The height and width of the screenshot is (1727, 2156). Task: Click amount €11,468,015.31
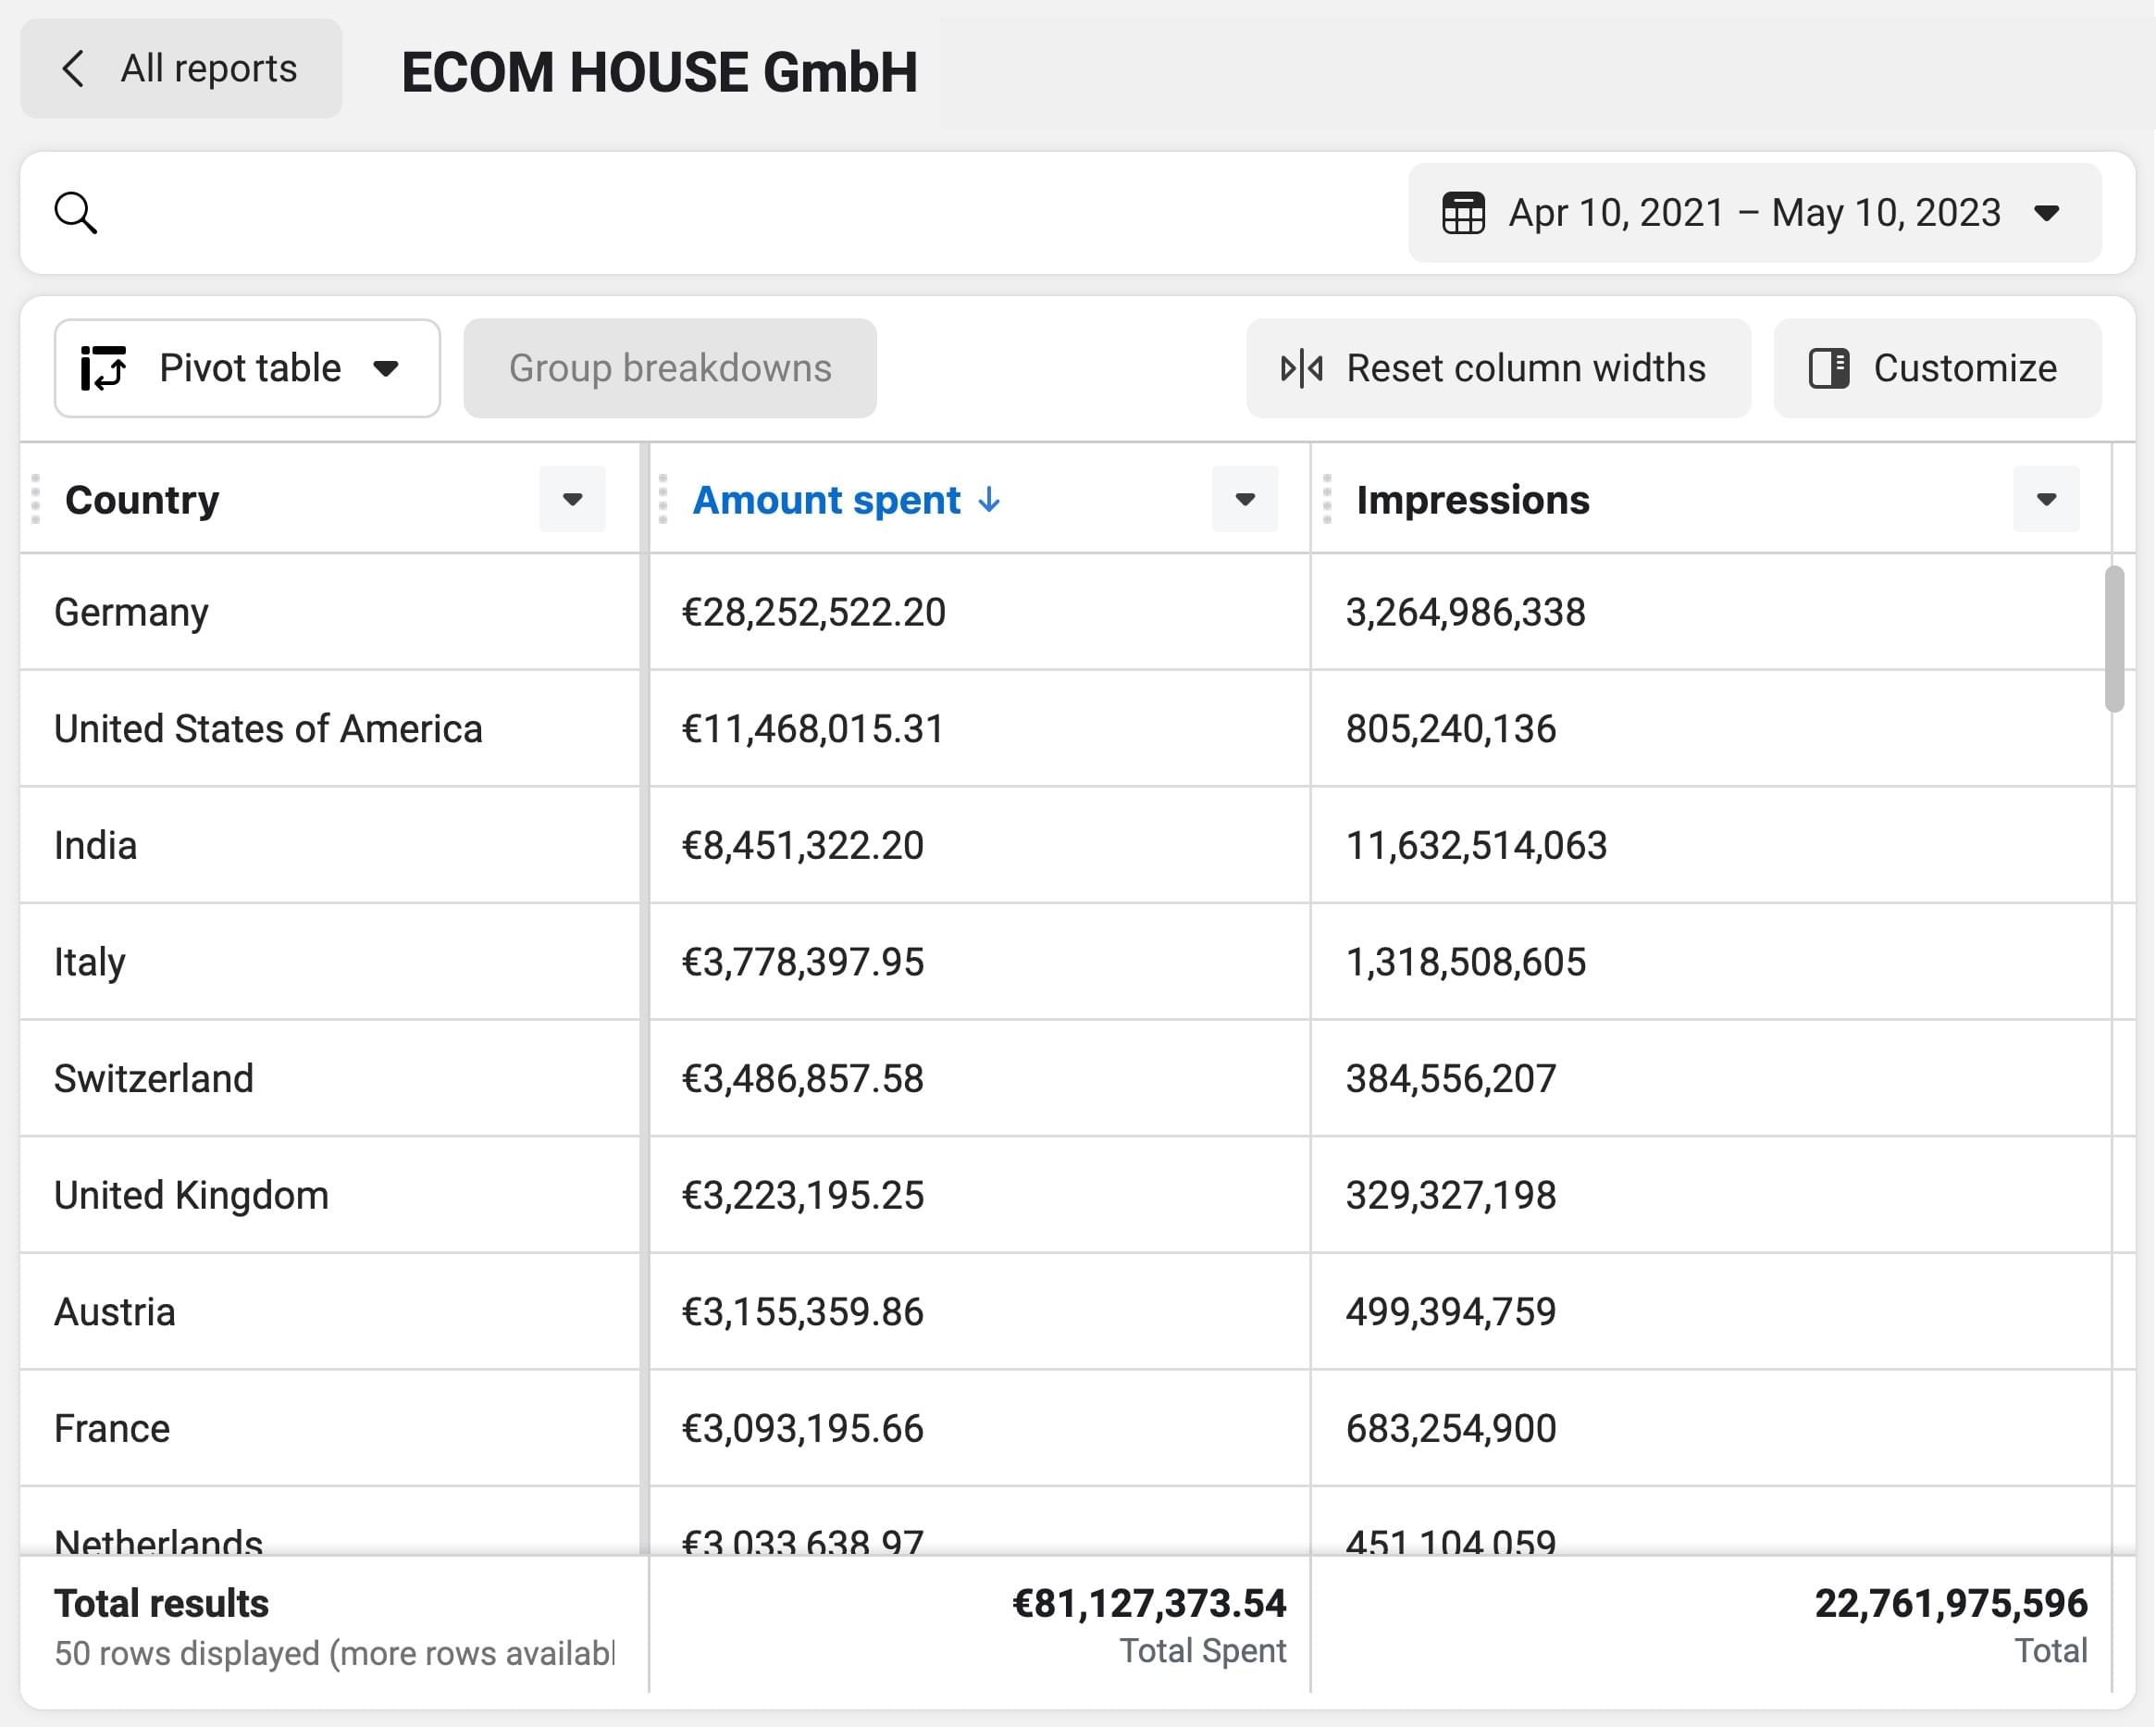tap(813, 729)
